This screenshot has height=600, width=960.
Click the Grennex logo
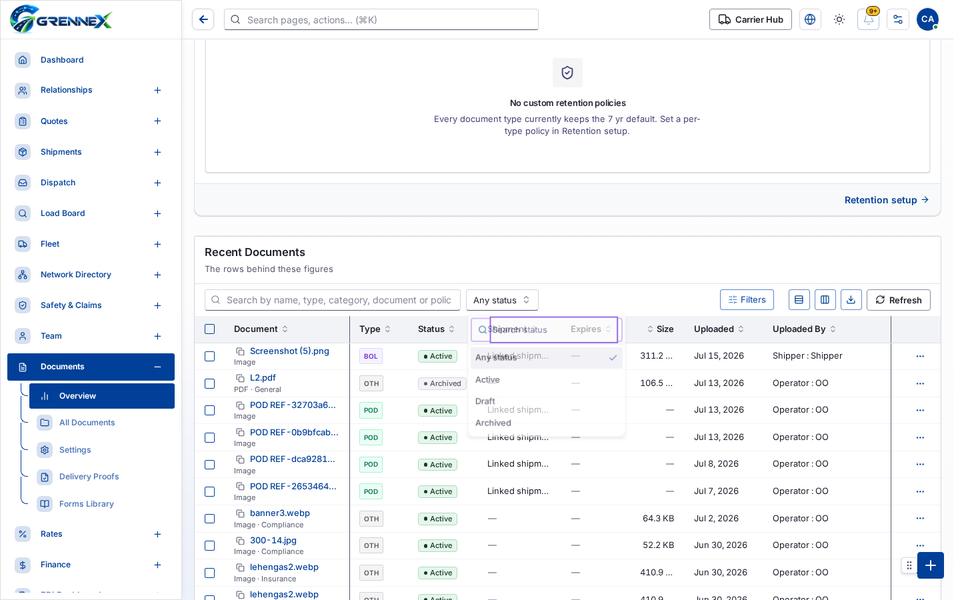61,19
